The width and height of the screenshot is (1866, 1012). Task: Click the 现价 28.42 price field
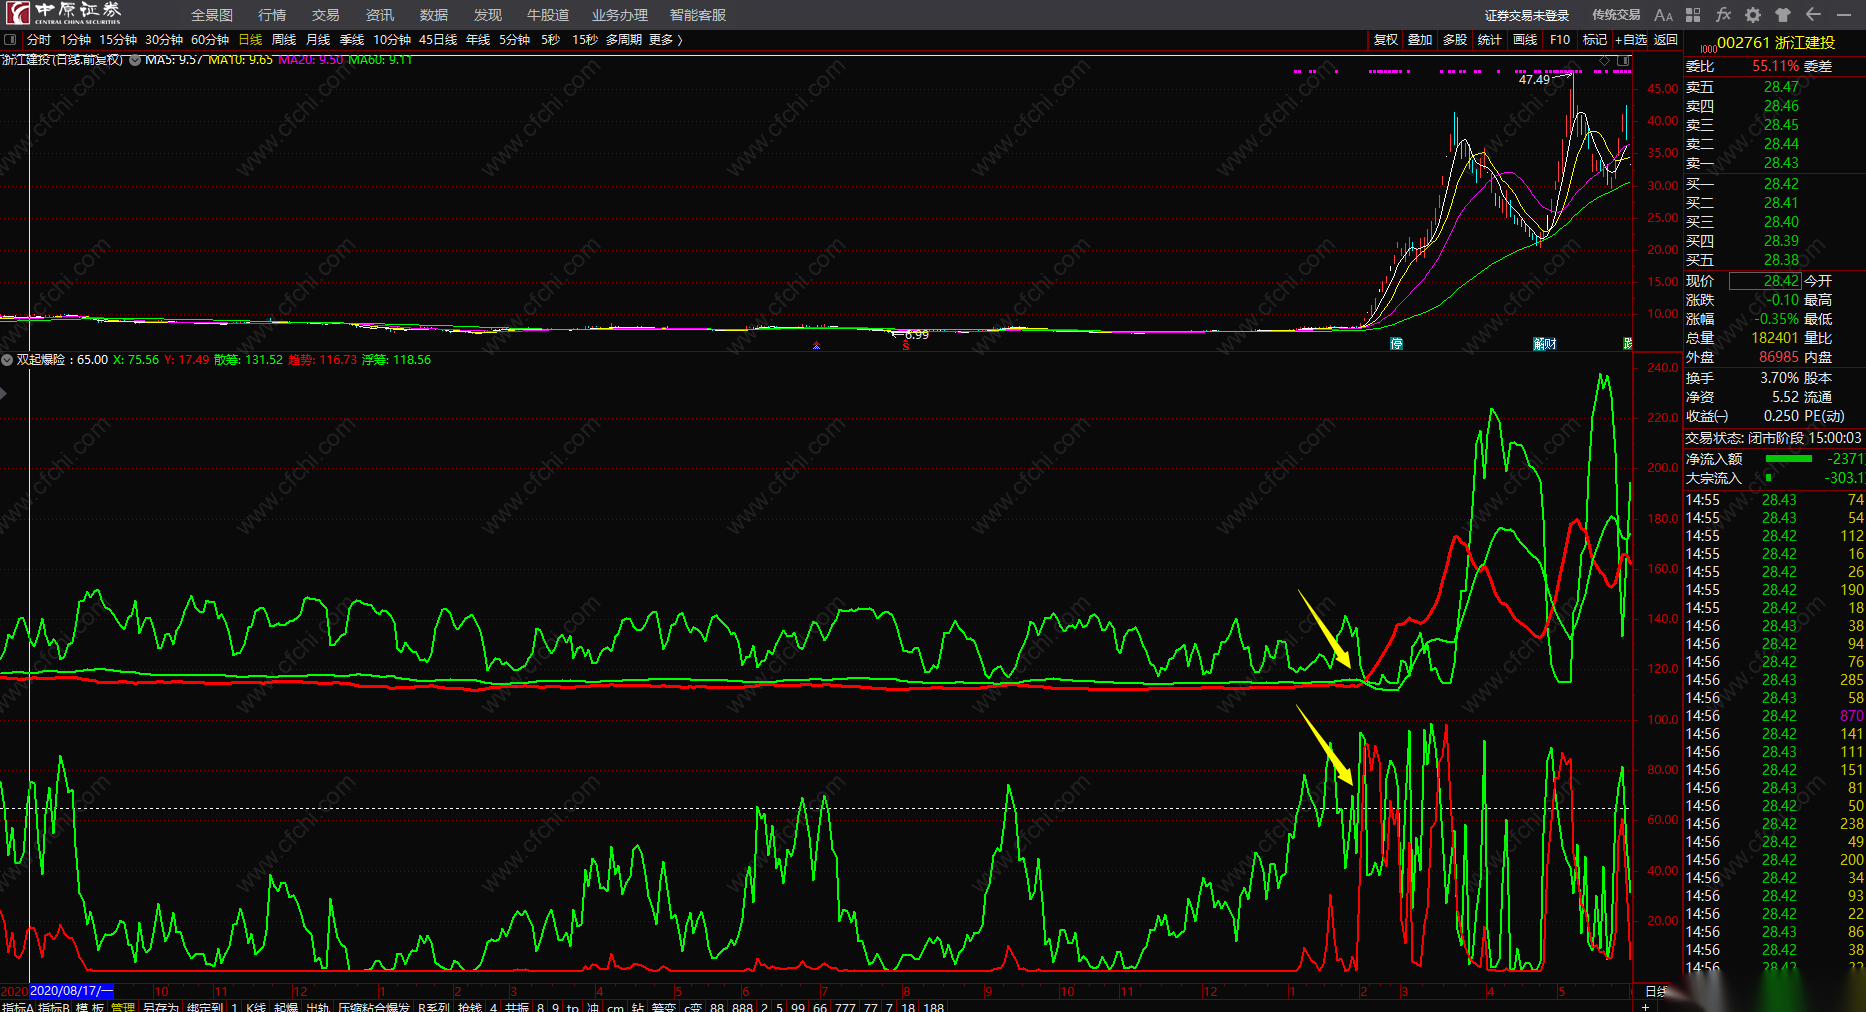pos(1765,281)
